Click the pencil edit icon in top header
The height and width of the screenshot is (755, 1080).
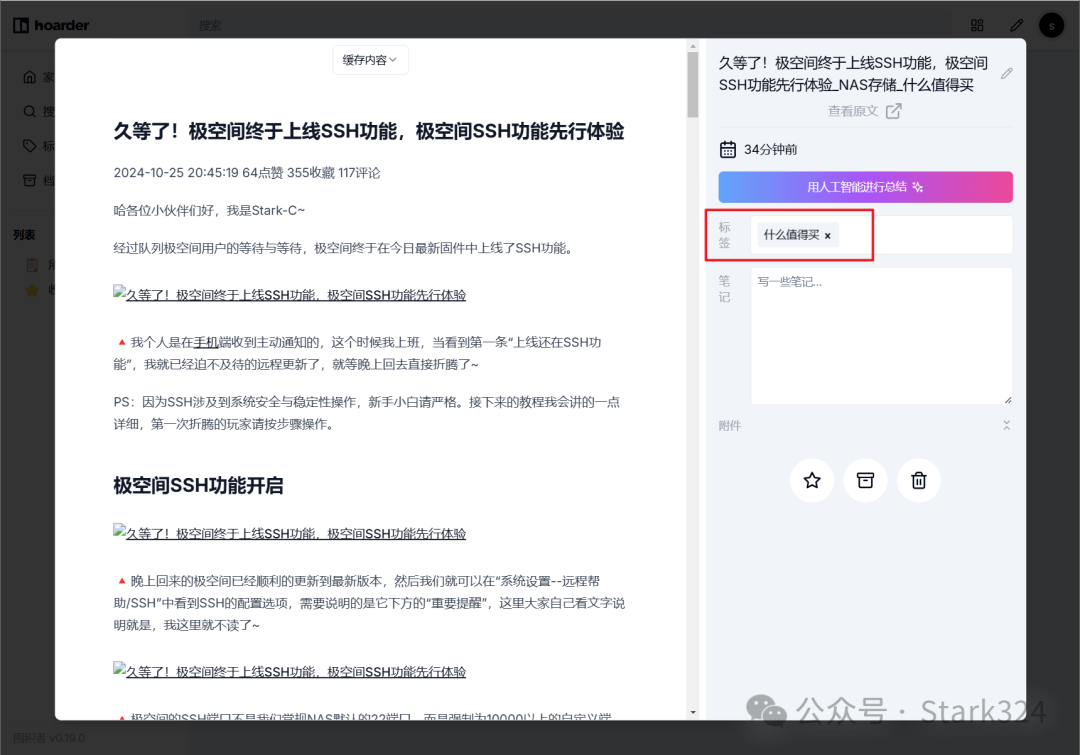pyautogui.click(x=1016, y=25)
